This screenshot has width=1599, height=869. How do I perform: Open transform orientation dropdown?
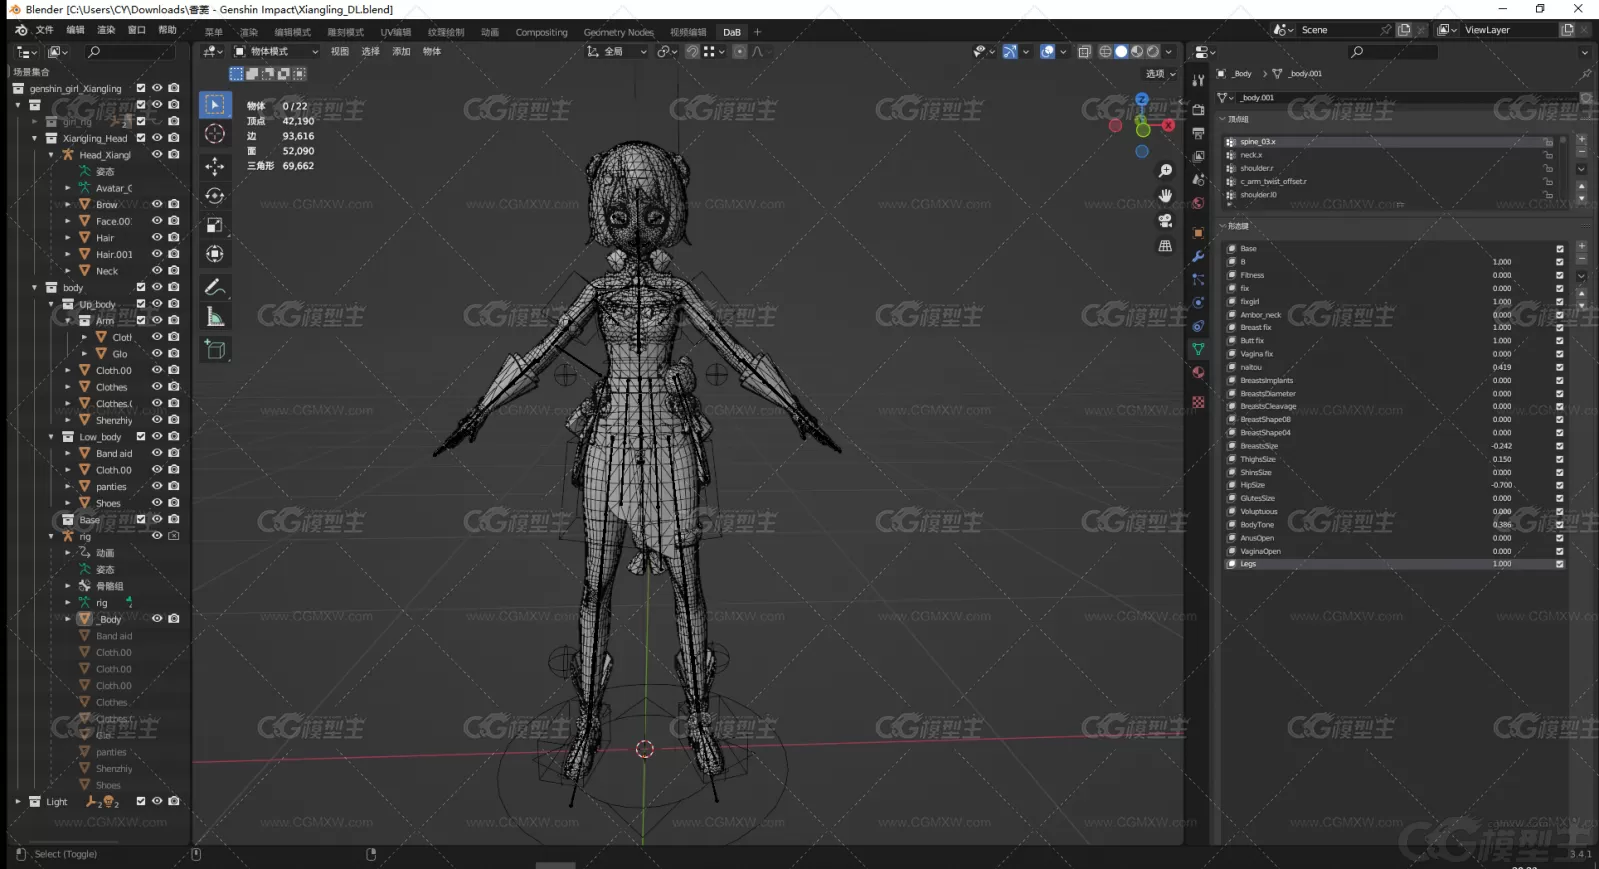point(618,52)
